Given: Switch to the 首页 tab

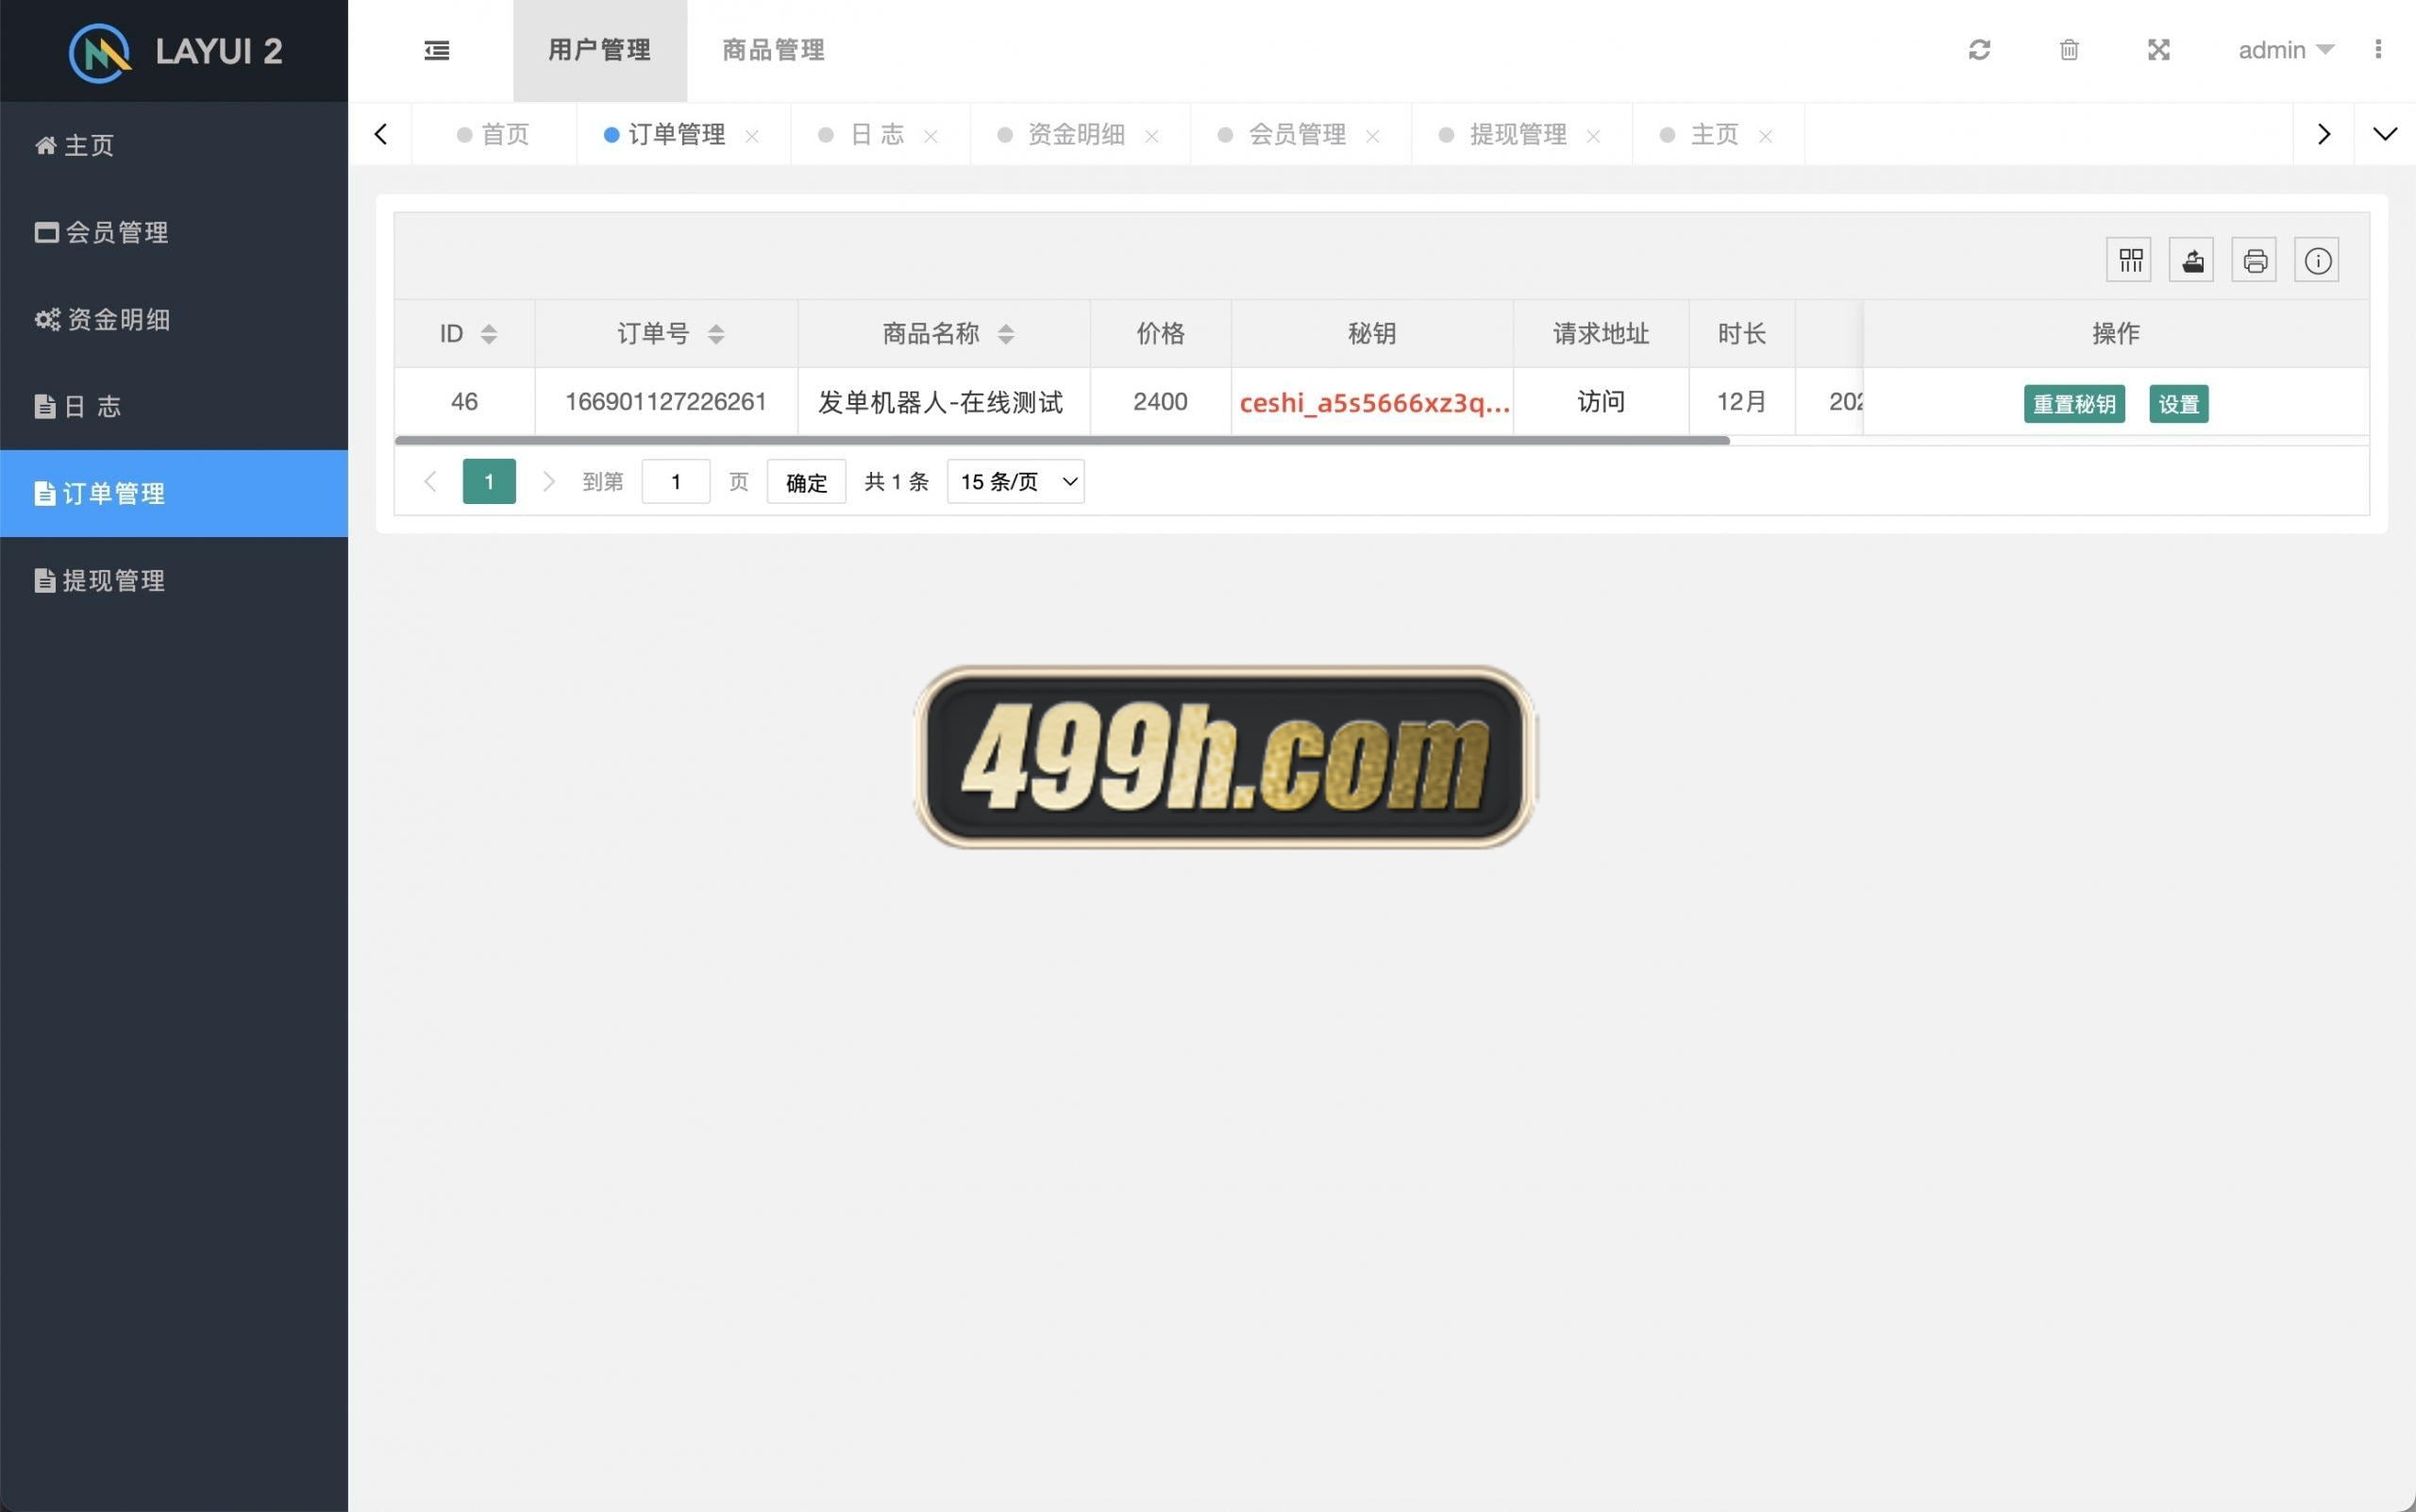Looking at the screenshot, I should [494, 134].
